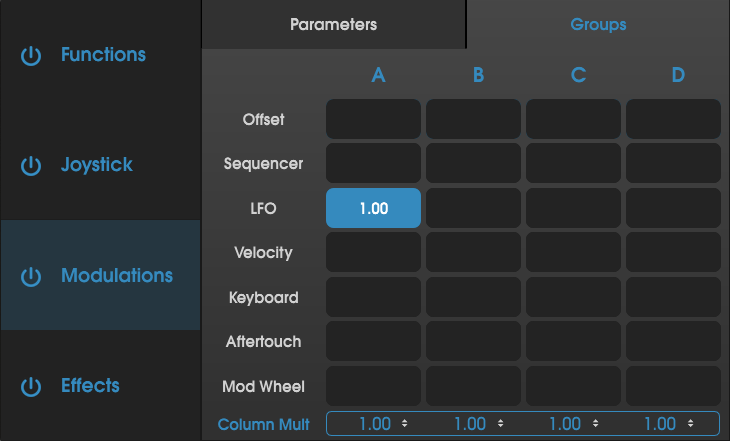Switch to the Groups tab
The height and width of the screenshot is (441, 730).
click(598, 24)
